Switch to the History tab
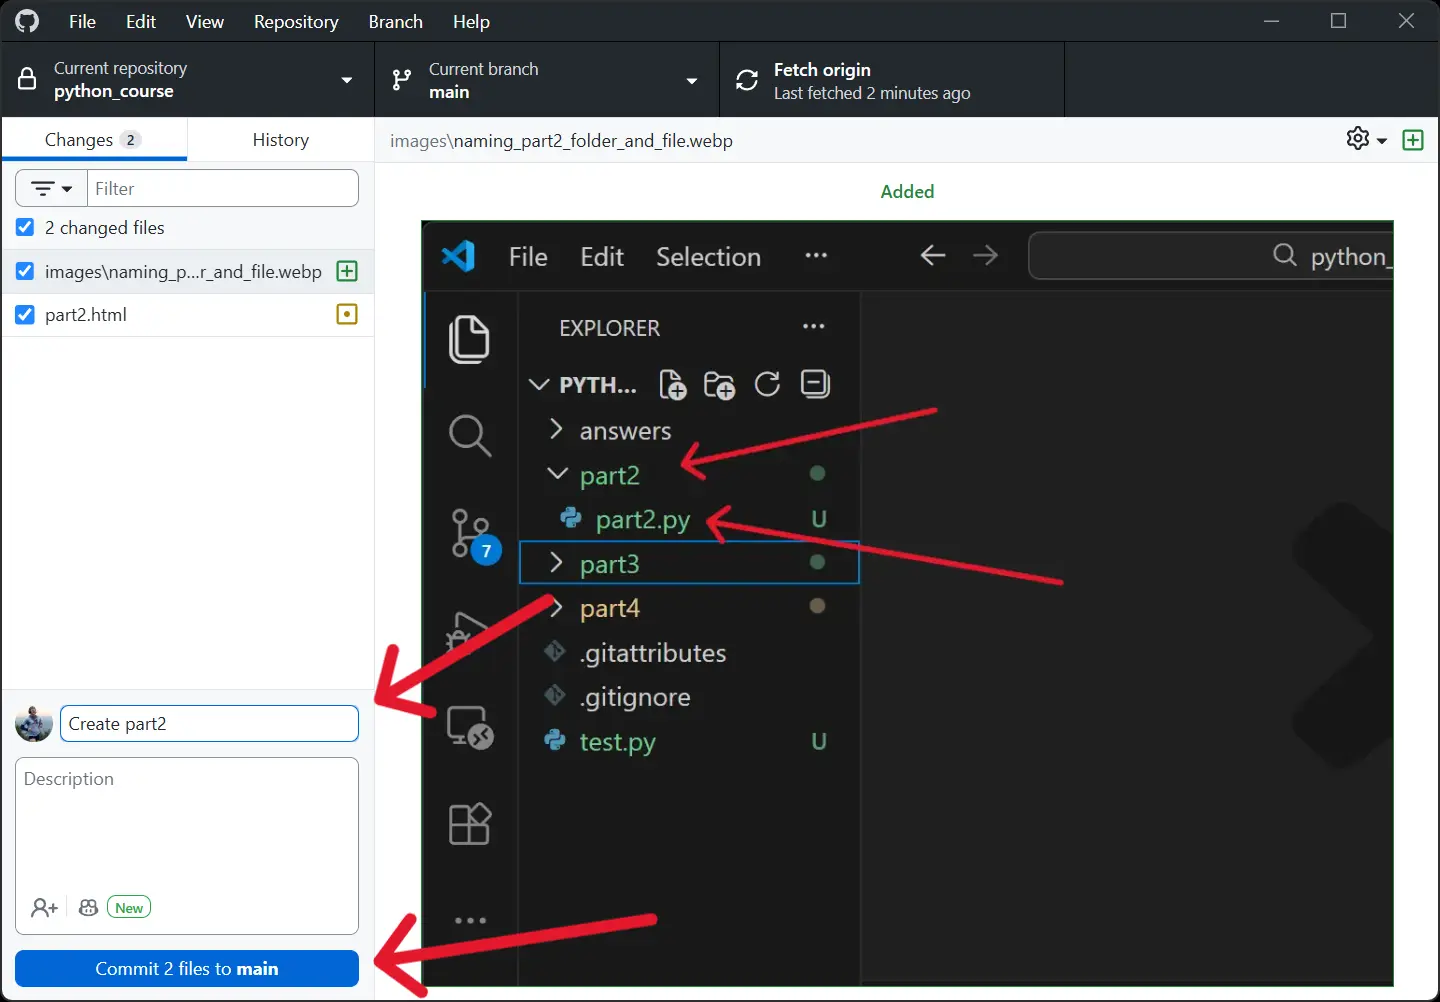The height and width of the screenshot is (1002, 1440). (281, 140)
